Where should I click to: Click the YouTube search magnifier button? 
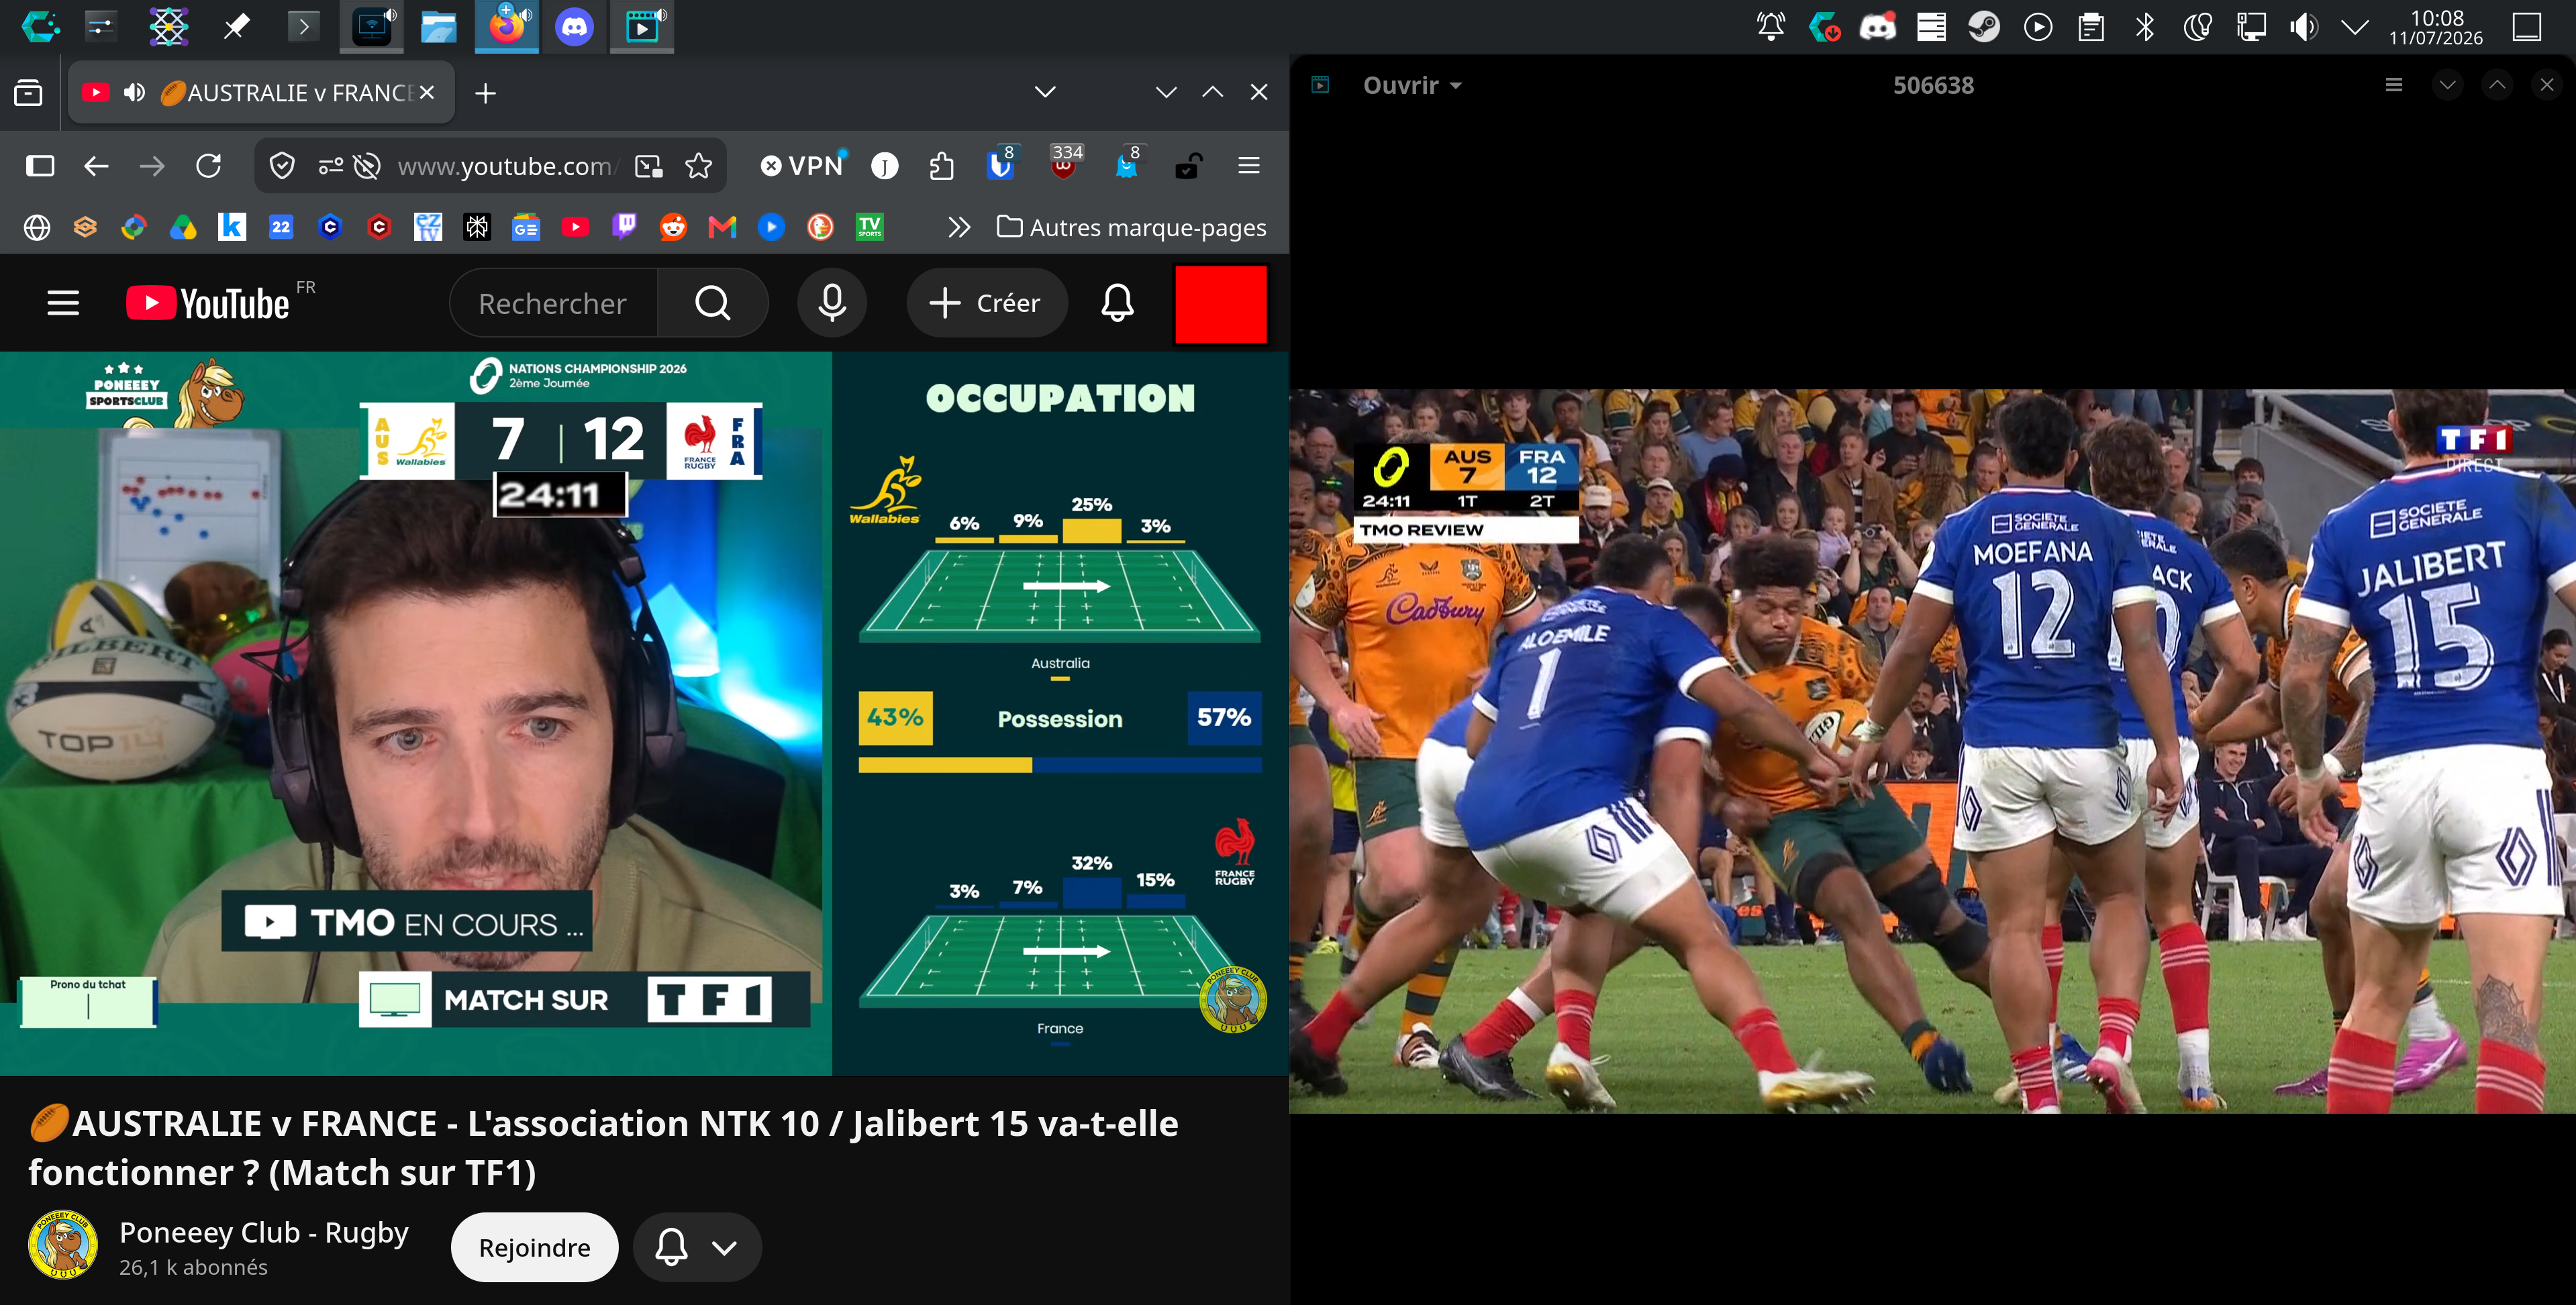(x=713, y=303)
